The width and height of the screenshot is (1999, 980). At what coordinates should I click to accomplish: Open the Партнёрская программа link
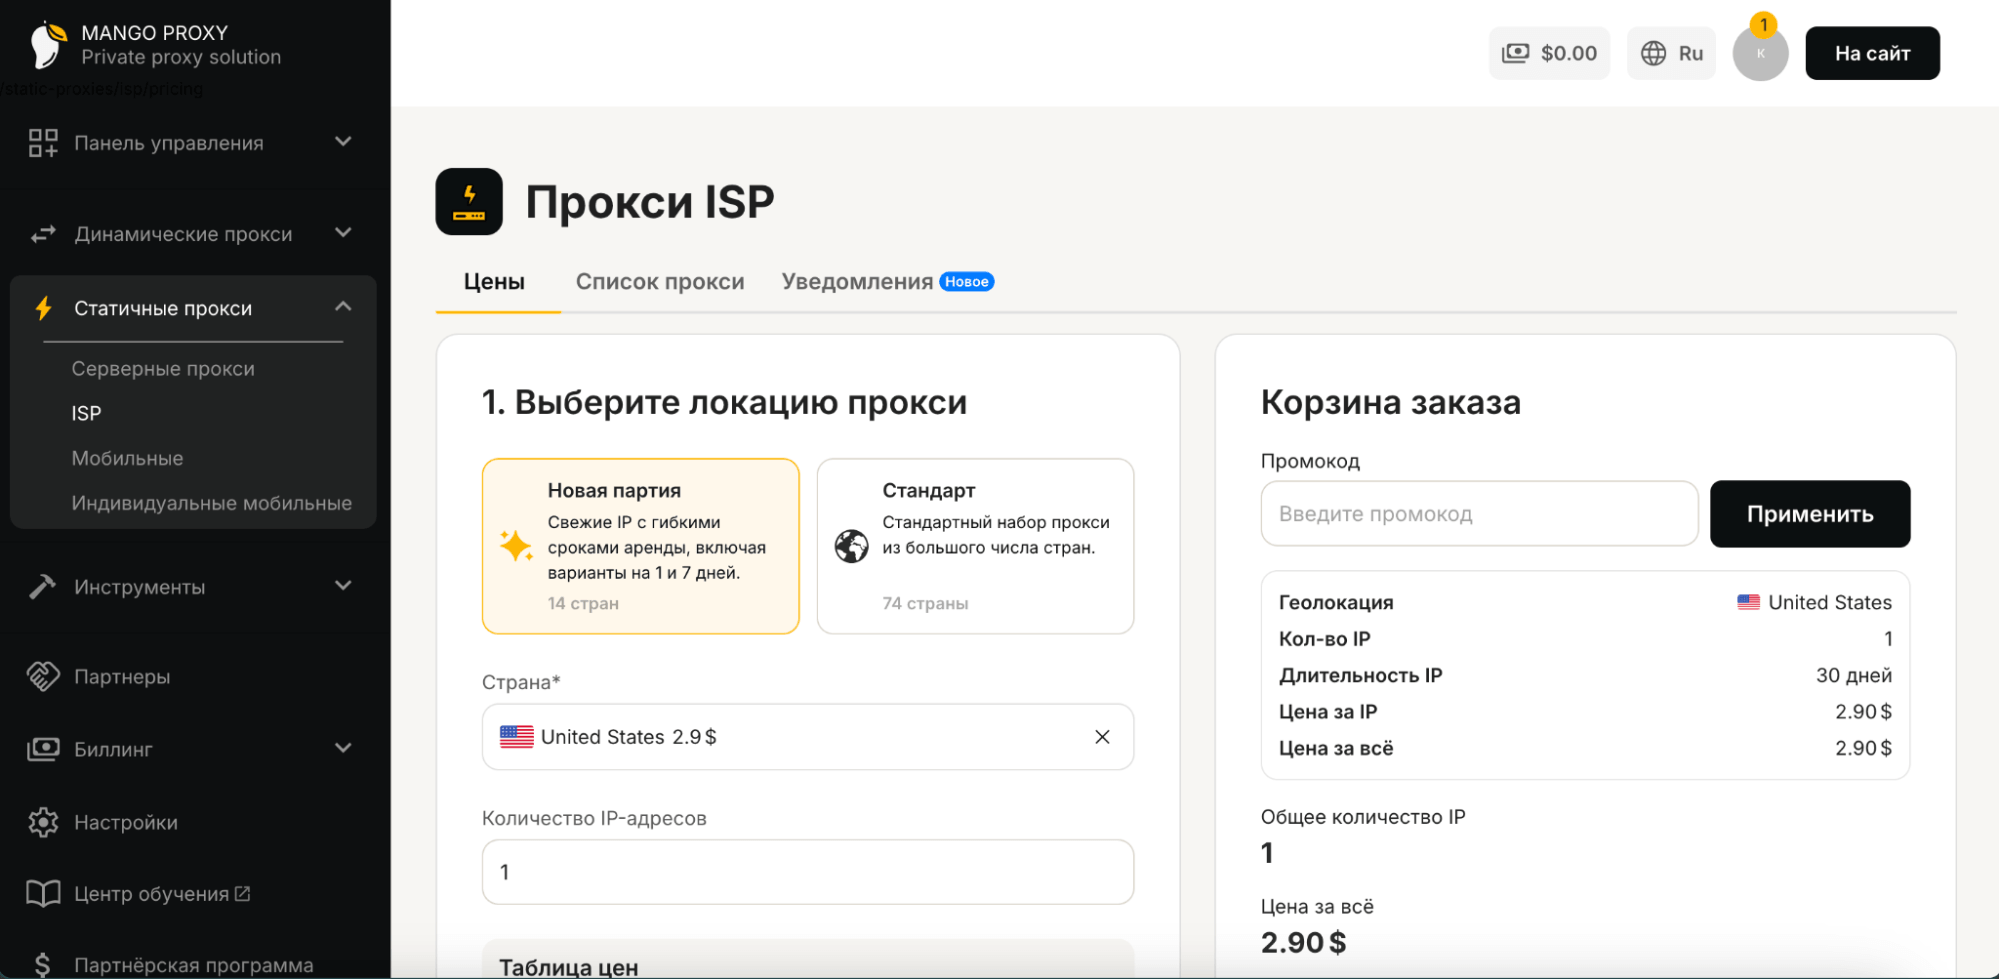click(193, 965)
